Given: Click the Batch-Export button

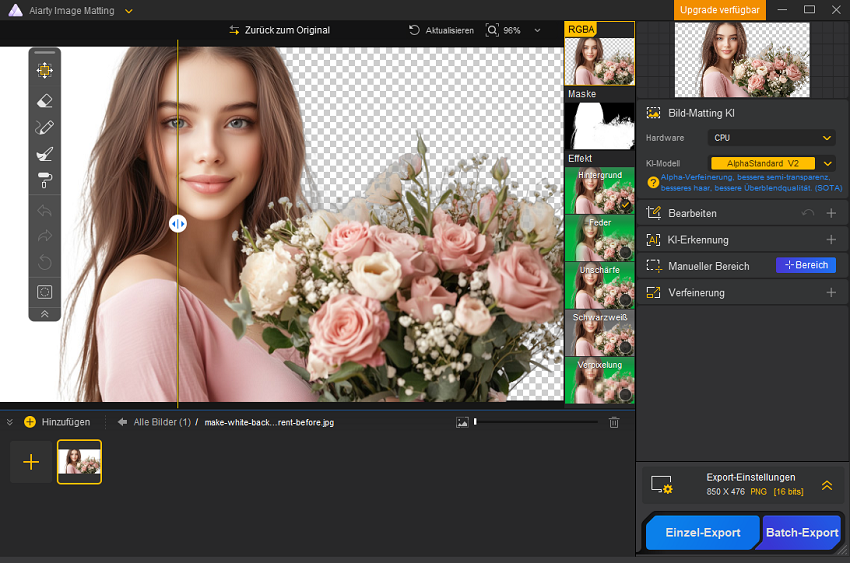Looking at the screenshot, I should coord(802,533).
